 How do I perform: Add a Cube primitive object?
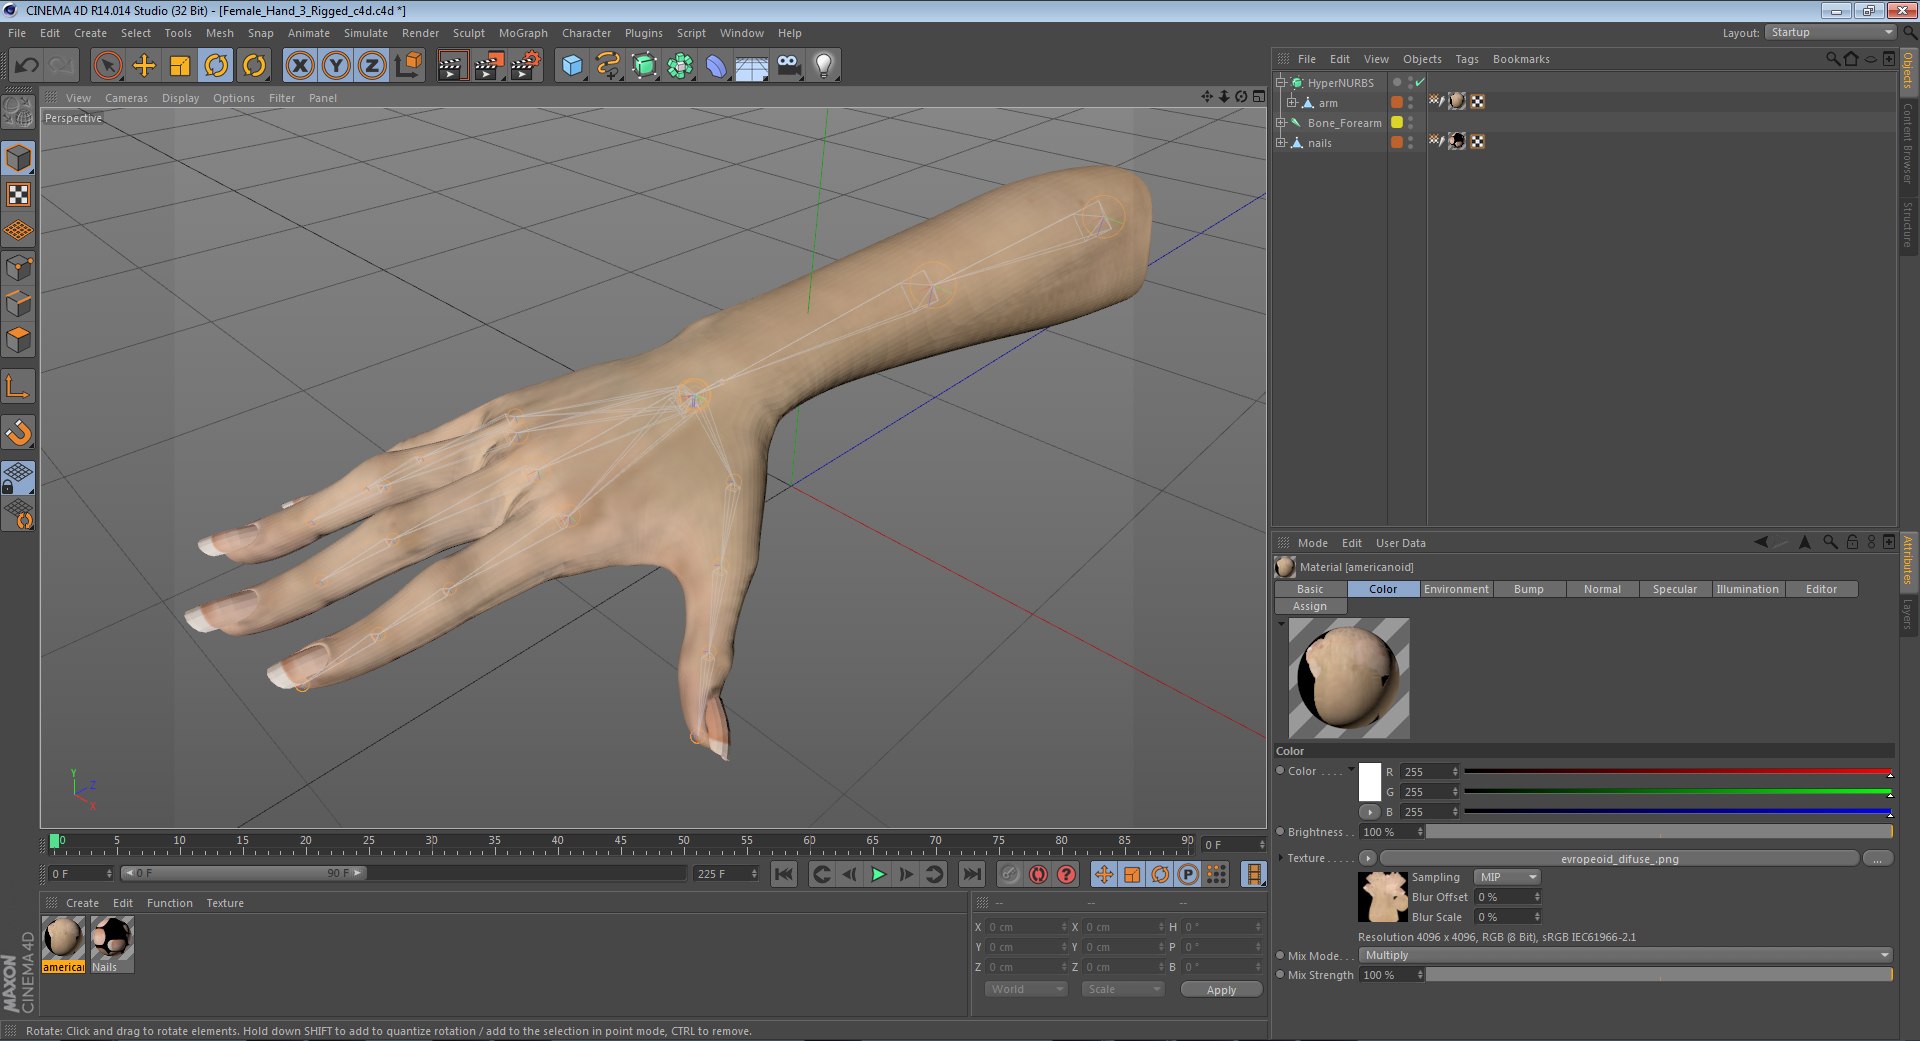point(572,66)
